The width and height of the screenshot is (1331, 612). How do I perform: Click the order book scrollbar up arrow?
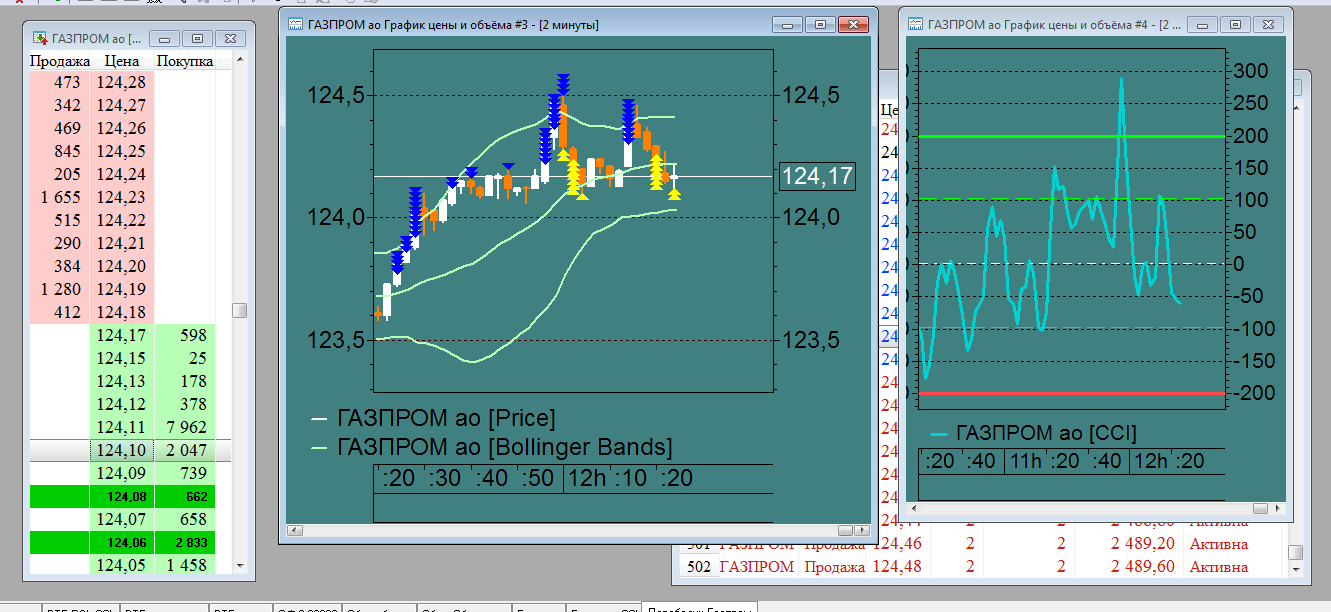[x=239, y=61]
